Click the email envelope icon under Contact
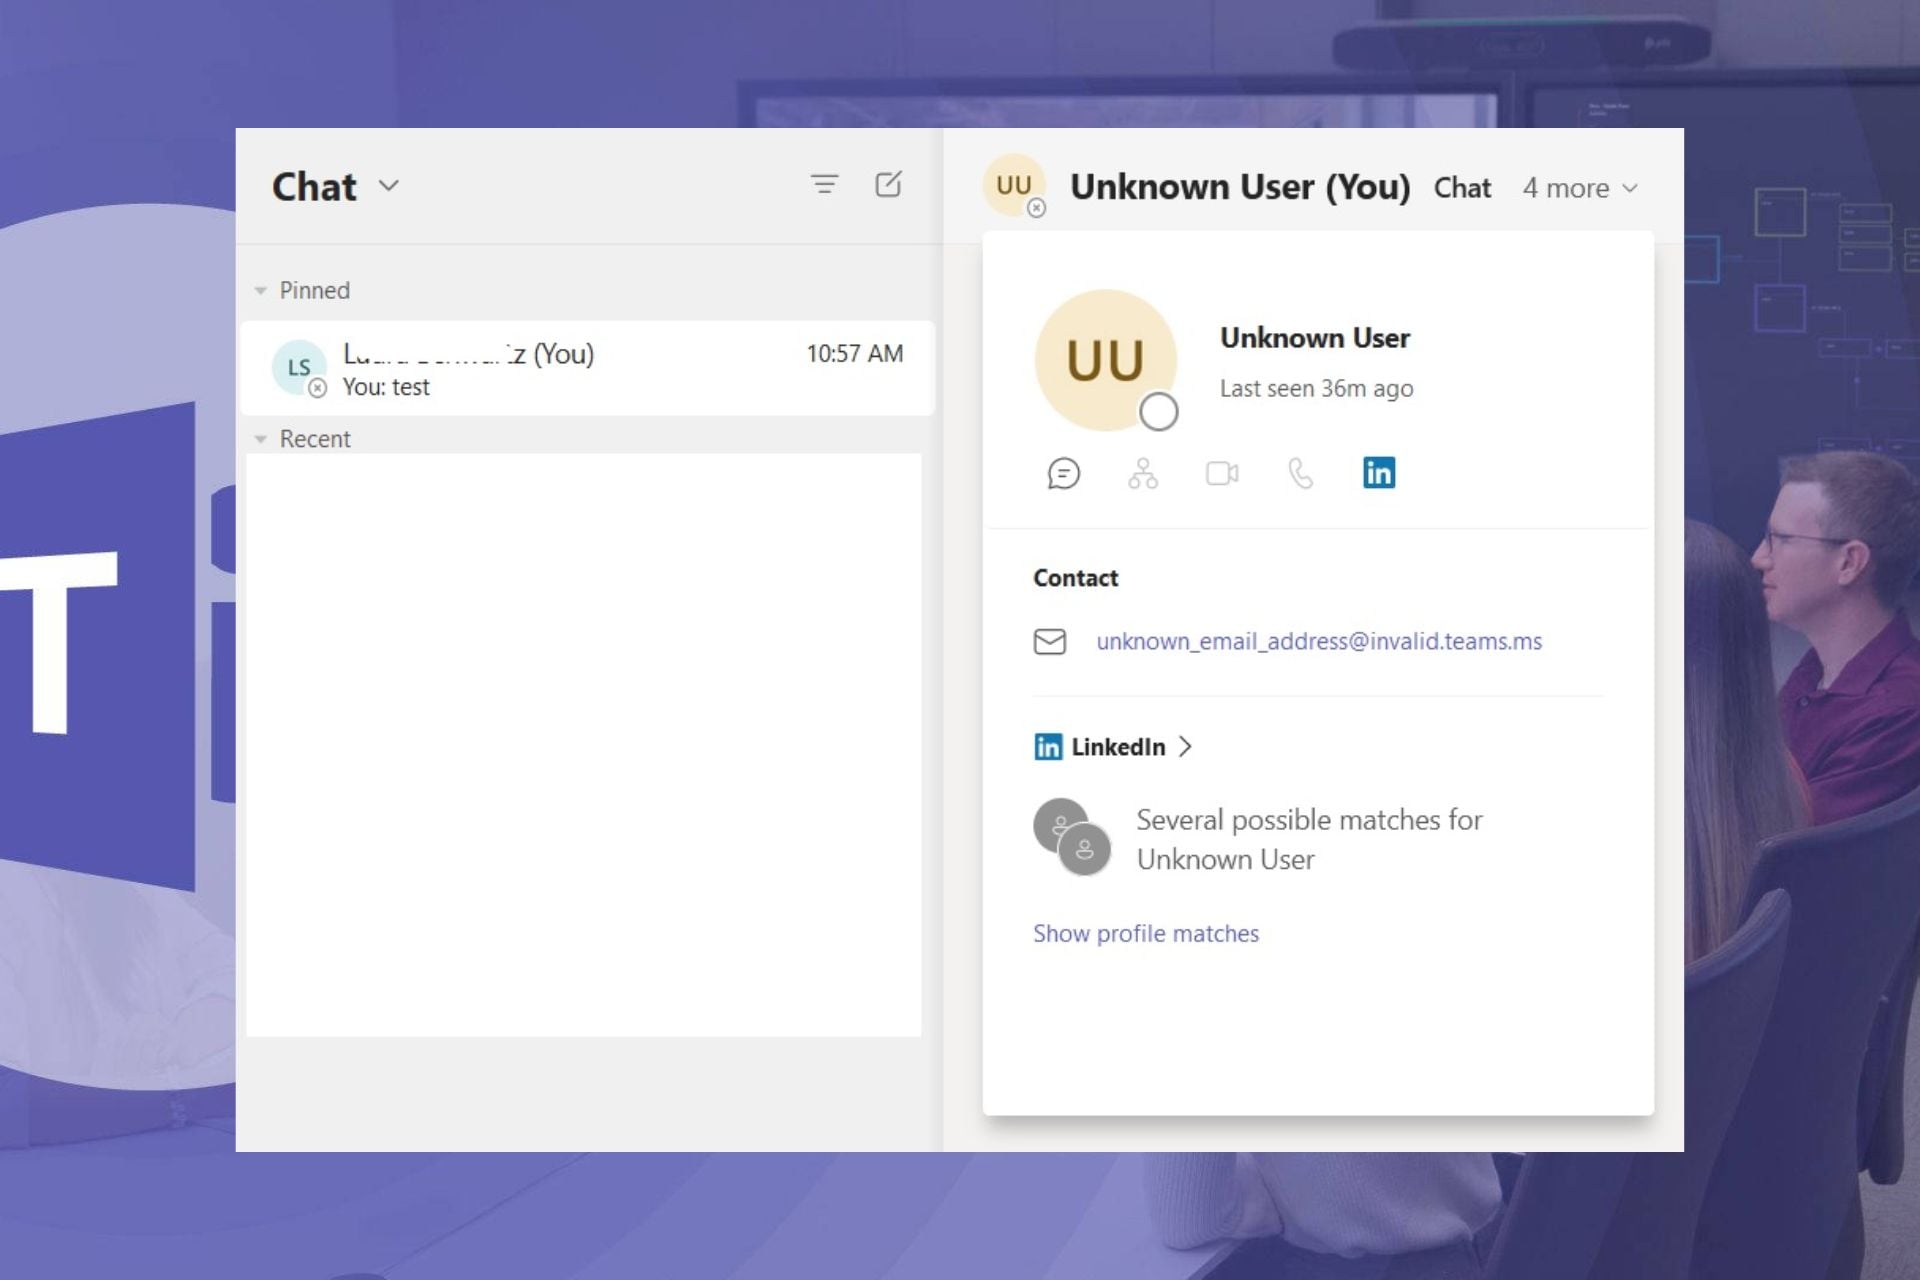The height and width of the screenshot is (1280, 1920). (x=1050, y=641)
